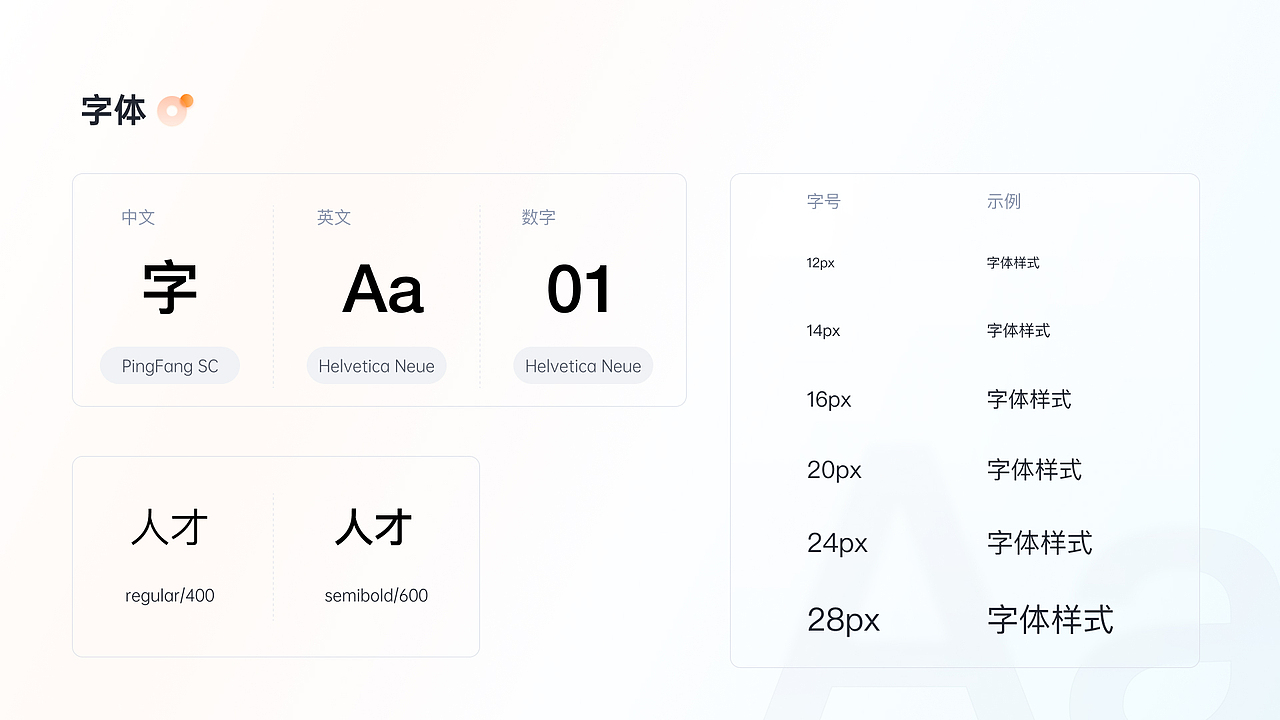1280x720 pixels.
Task: Select the semibold/600 weight label
Action: [x=376, y=596]
